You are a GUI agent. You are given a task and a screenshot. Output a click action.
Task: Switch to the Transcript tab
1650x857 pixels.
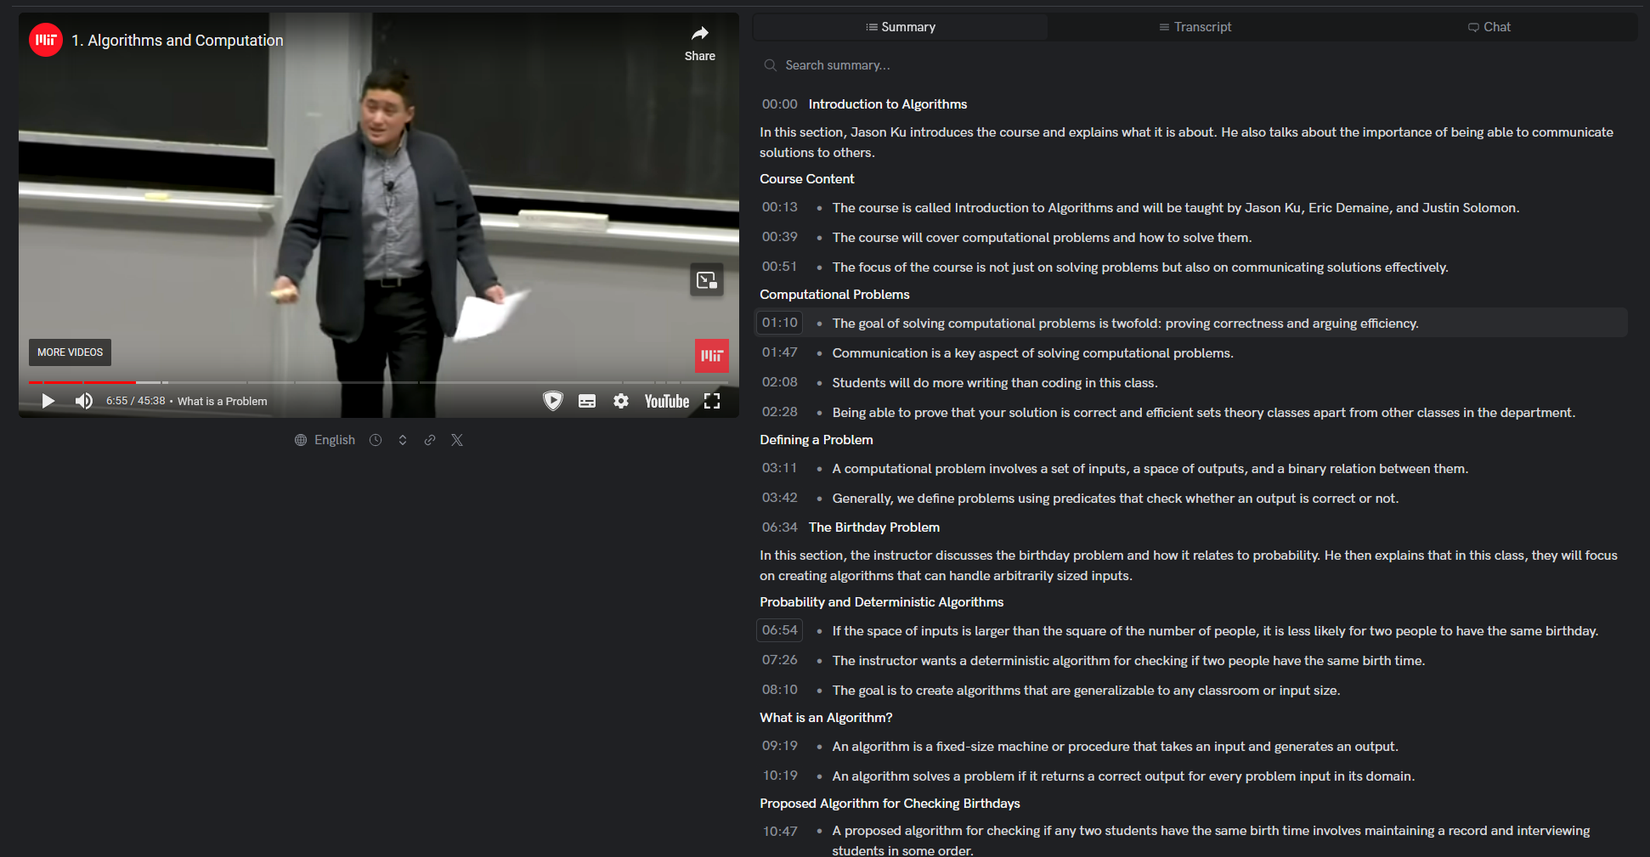(x=1195, y=27)
